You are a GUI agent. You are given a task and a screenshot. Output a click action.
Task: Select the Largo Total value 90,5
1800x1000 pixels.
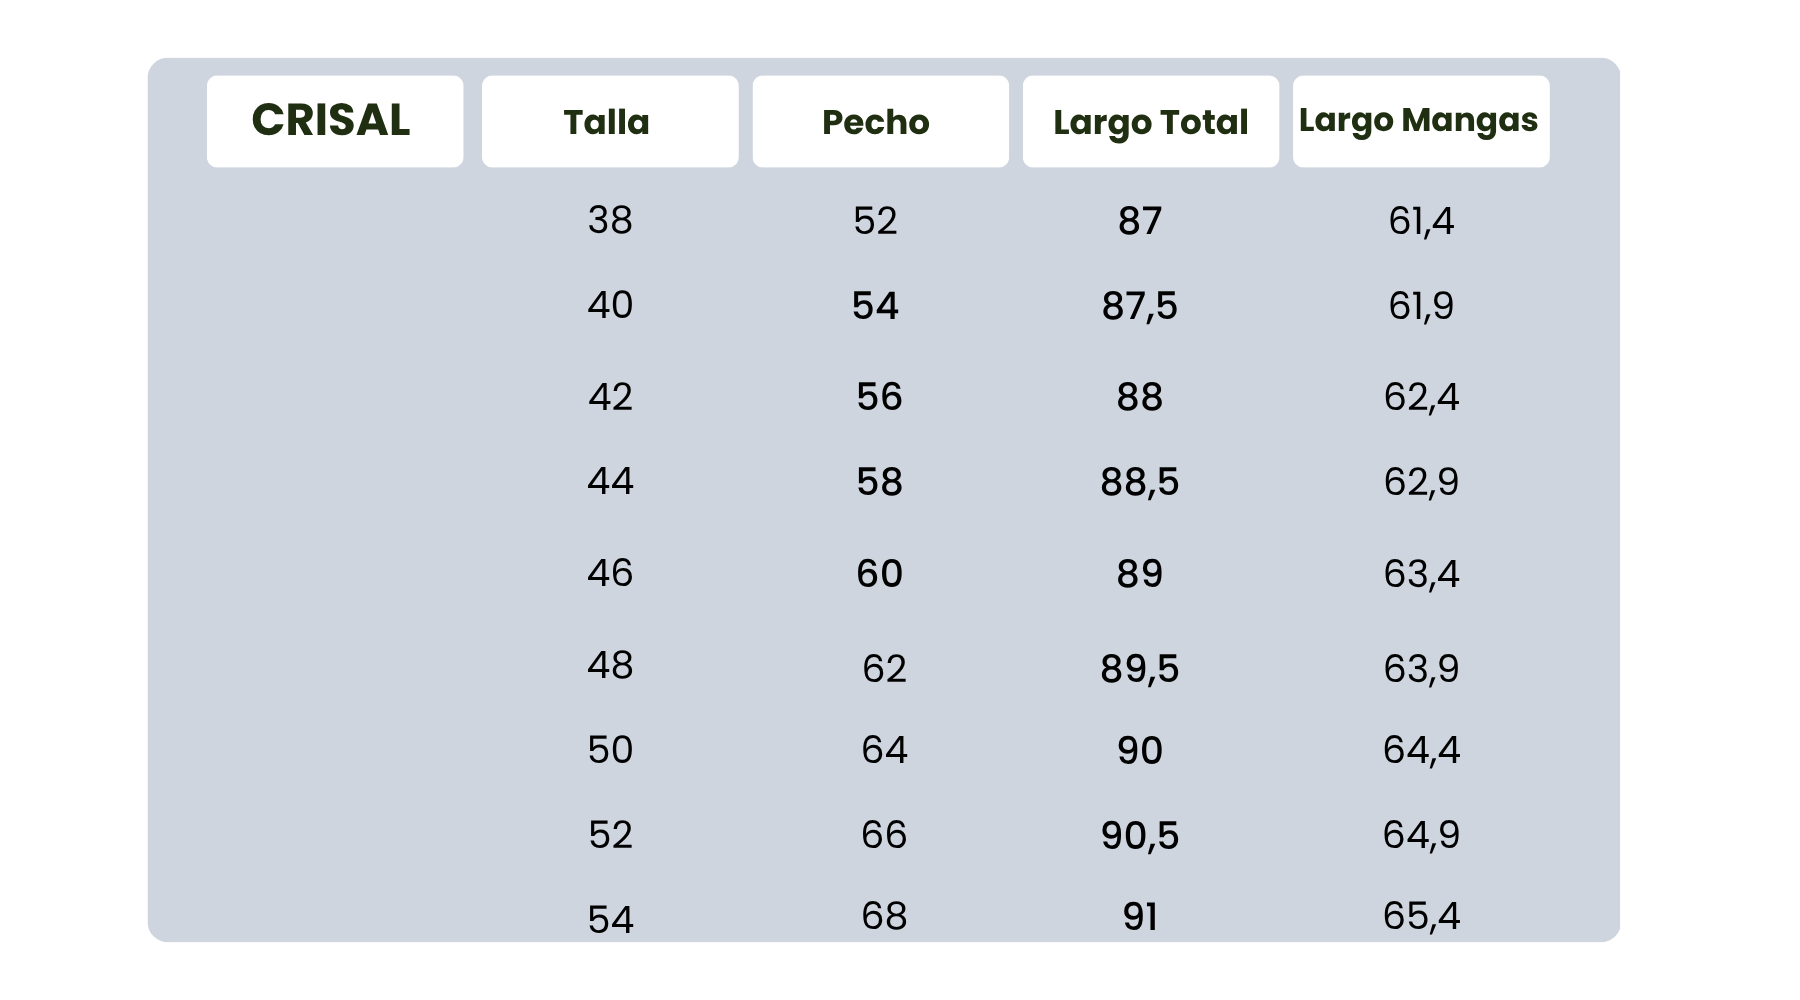(x=1140, y=835)
